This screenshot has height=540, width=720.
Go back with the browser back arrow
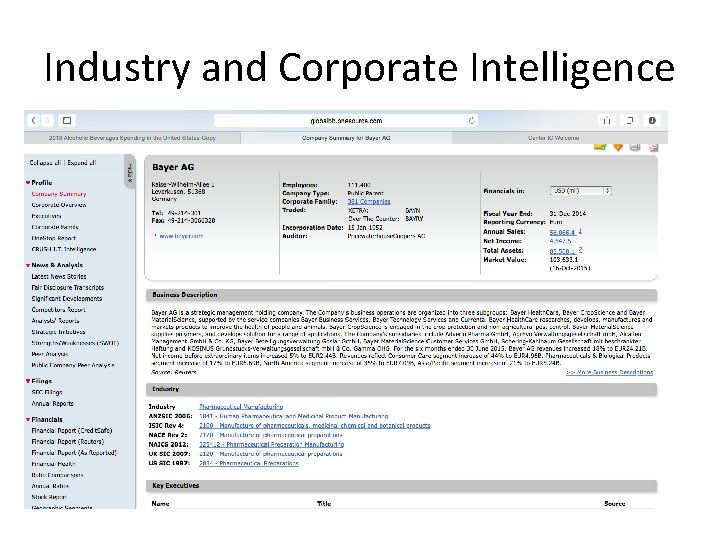click(x=34, y=120)
